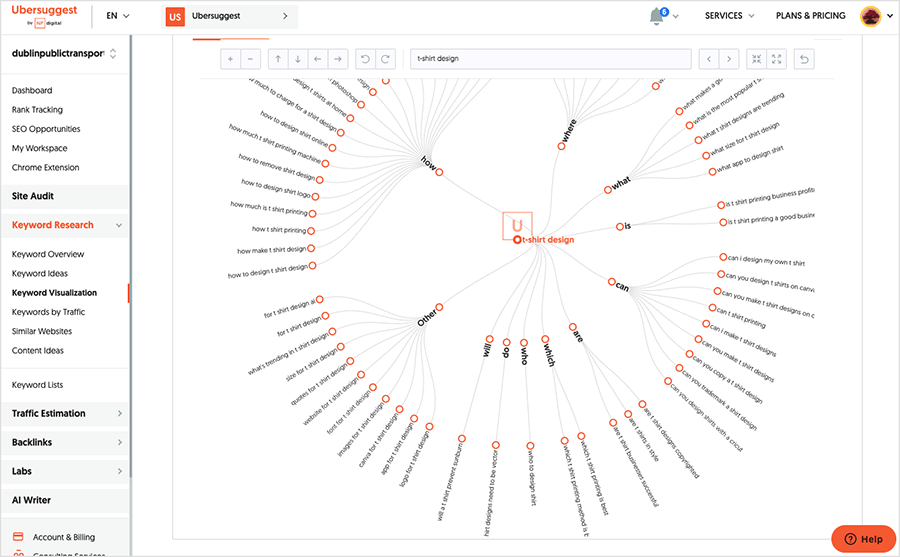The image size is (900, 557).
Task: Click the 'how' branch node
Action: click(x=439, y=172)
